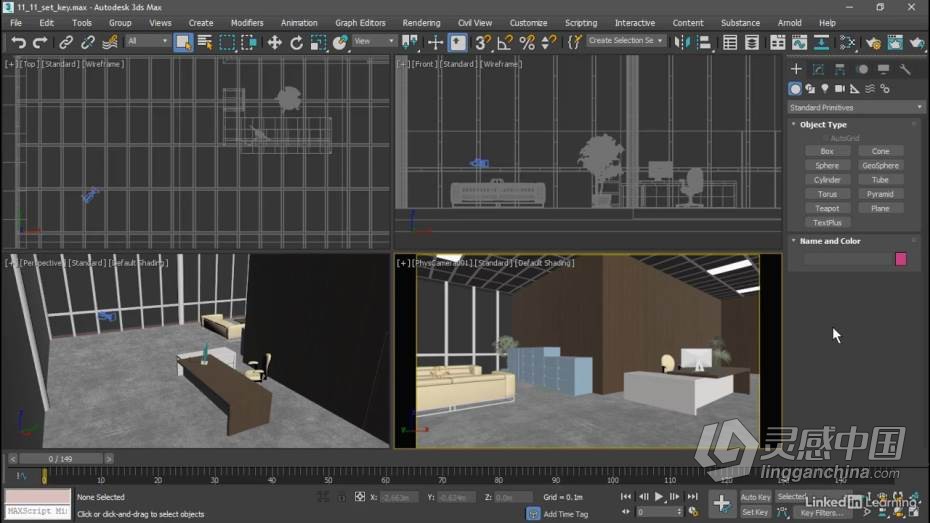Activate Unlink Selection tool
Screen dimensions: 930x523
click(88, 42)
